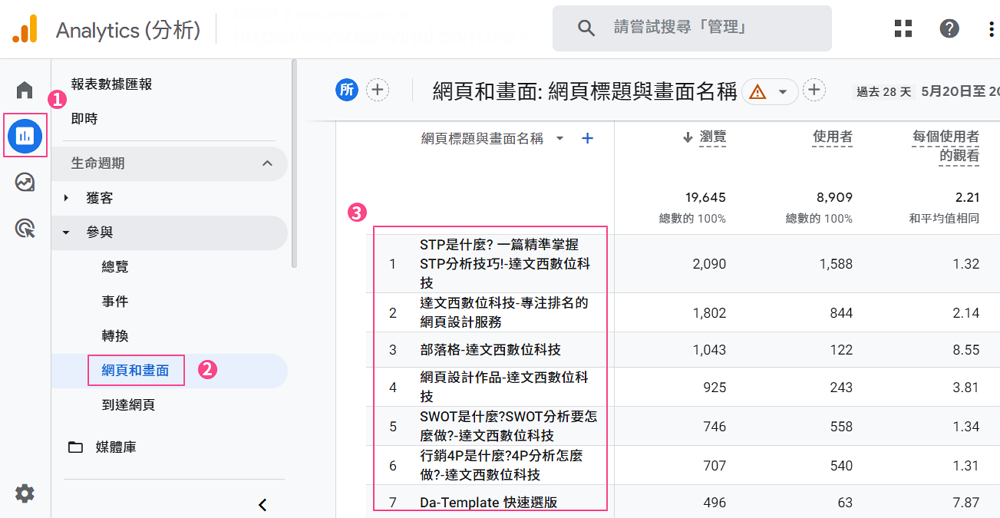Click views cell 707
This screenshot has height=518, width=1000.
tap(714, 466)
